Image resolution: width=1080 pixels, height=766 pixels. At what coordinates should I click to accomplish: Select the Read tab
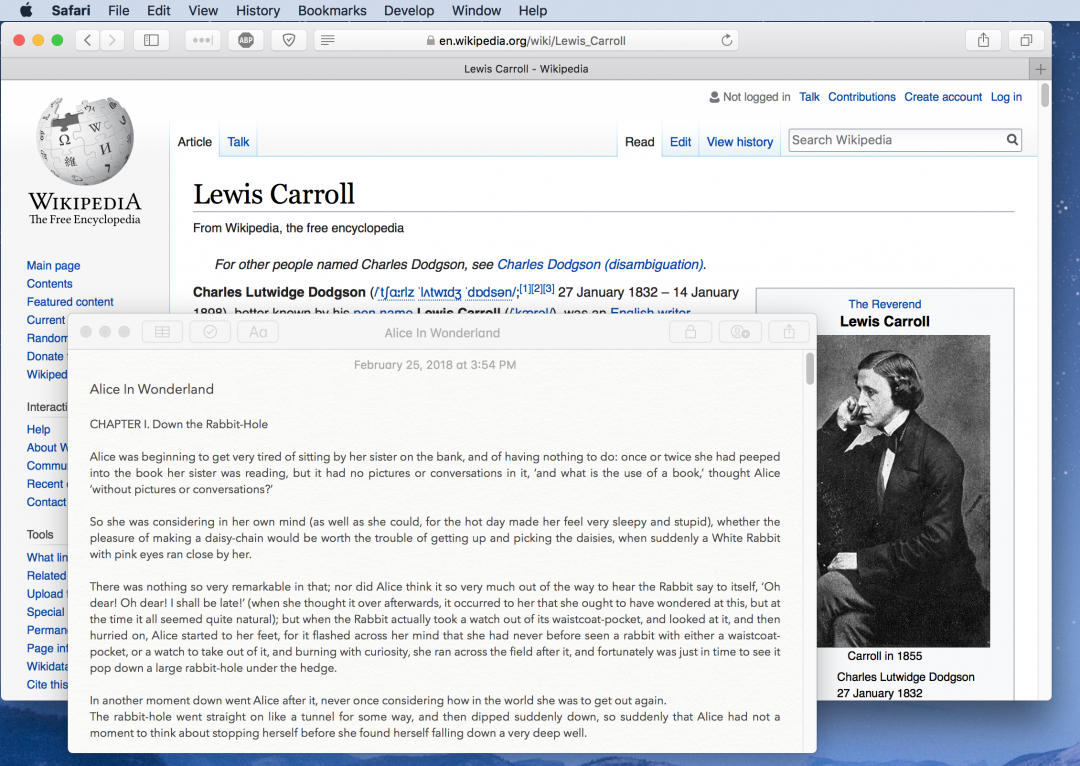tap(640, 142)
